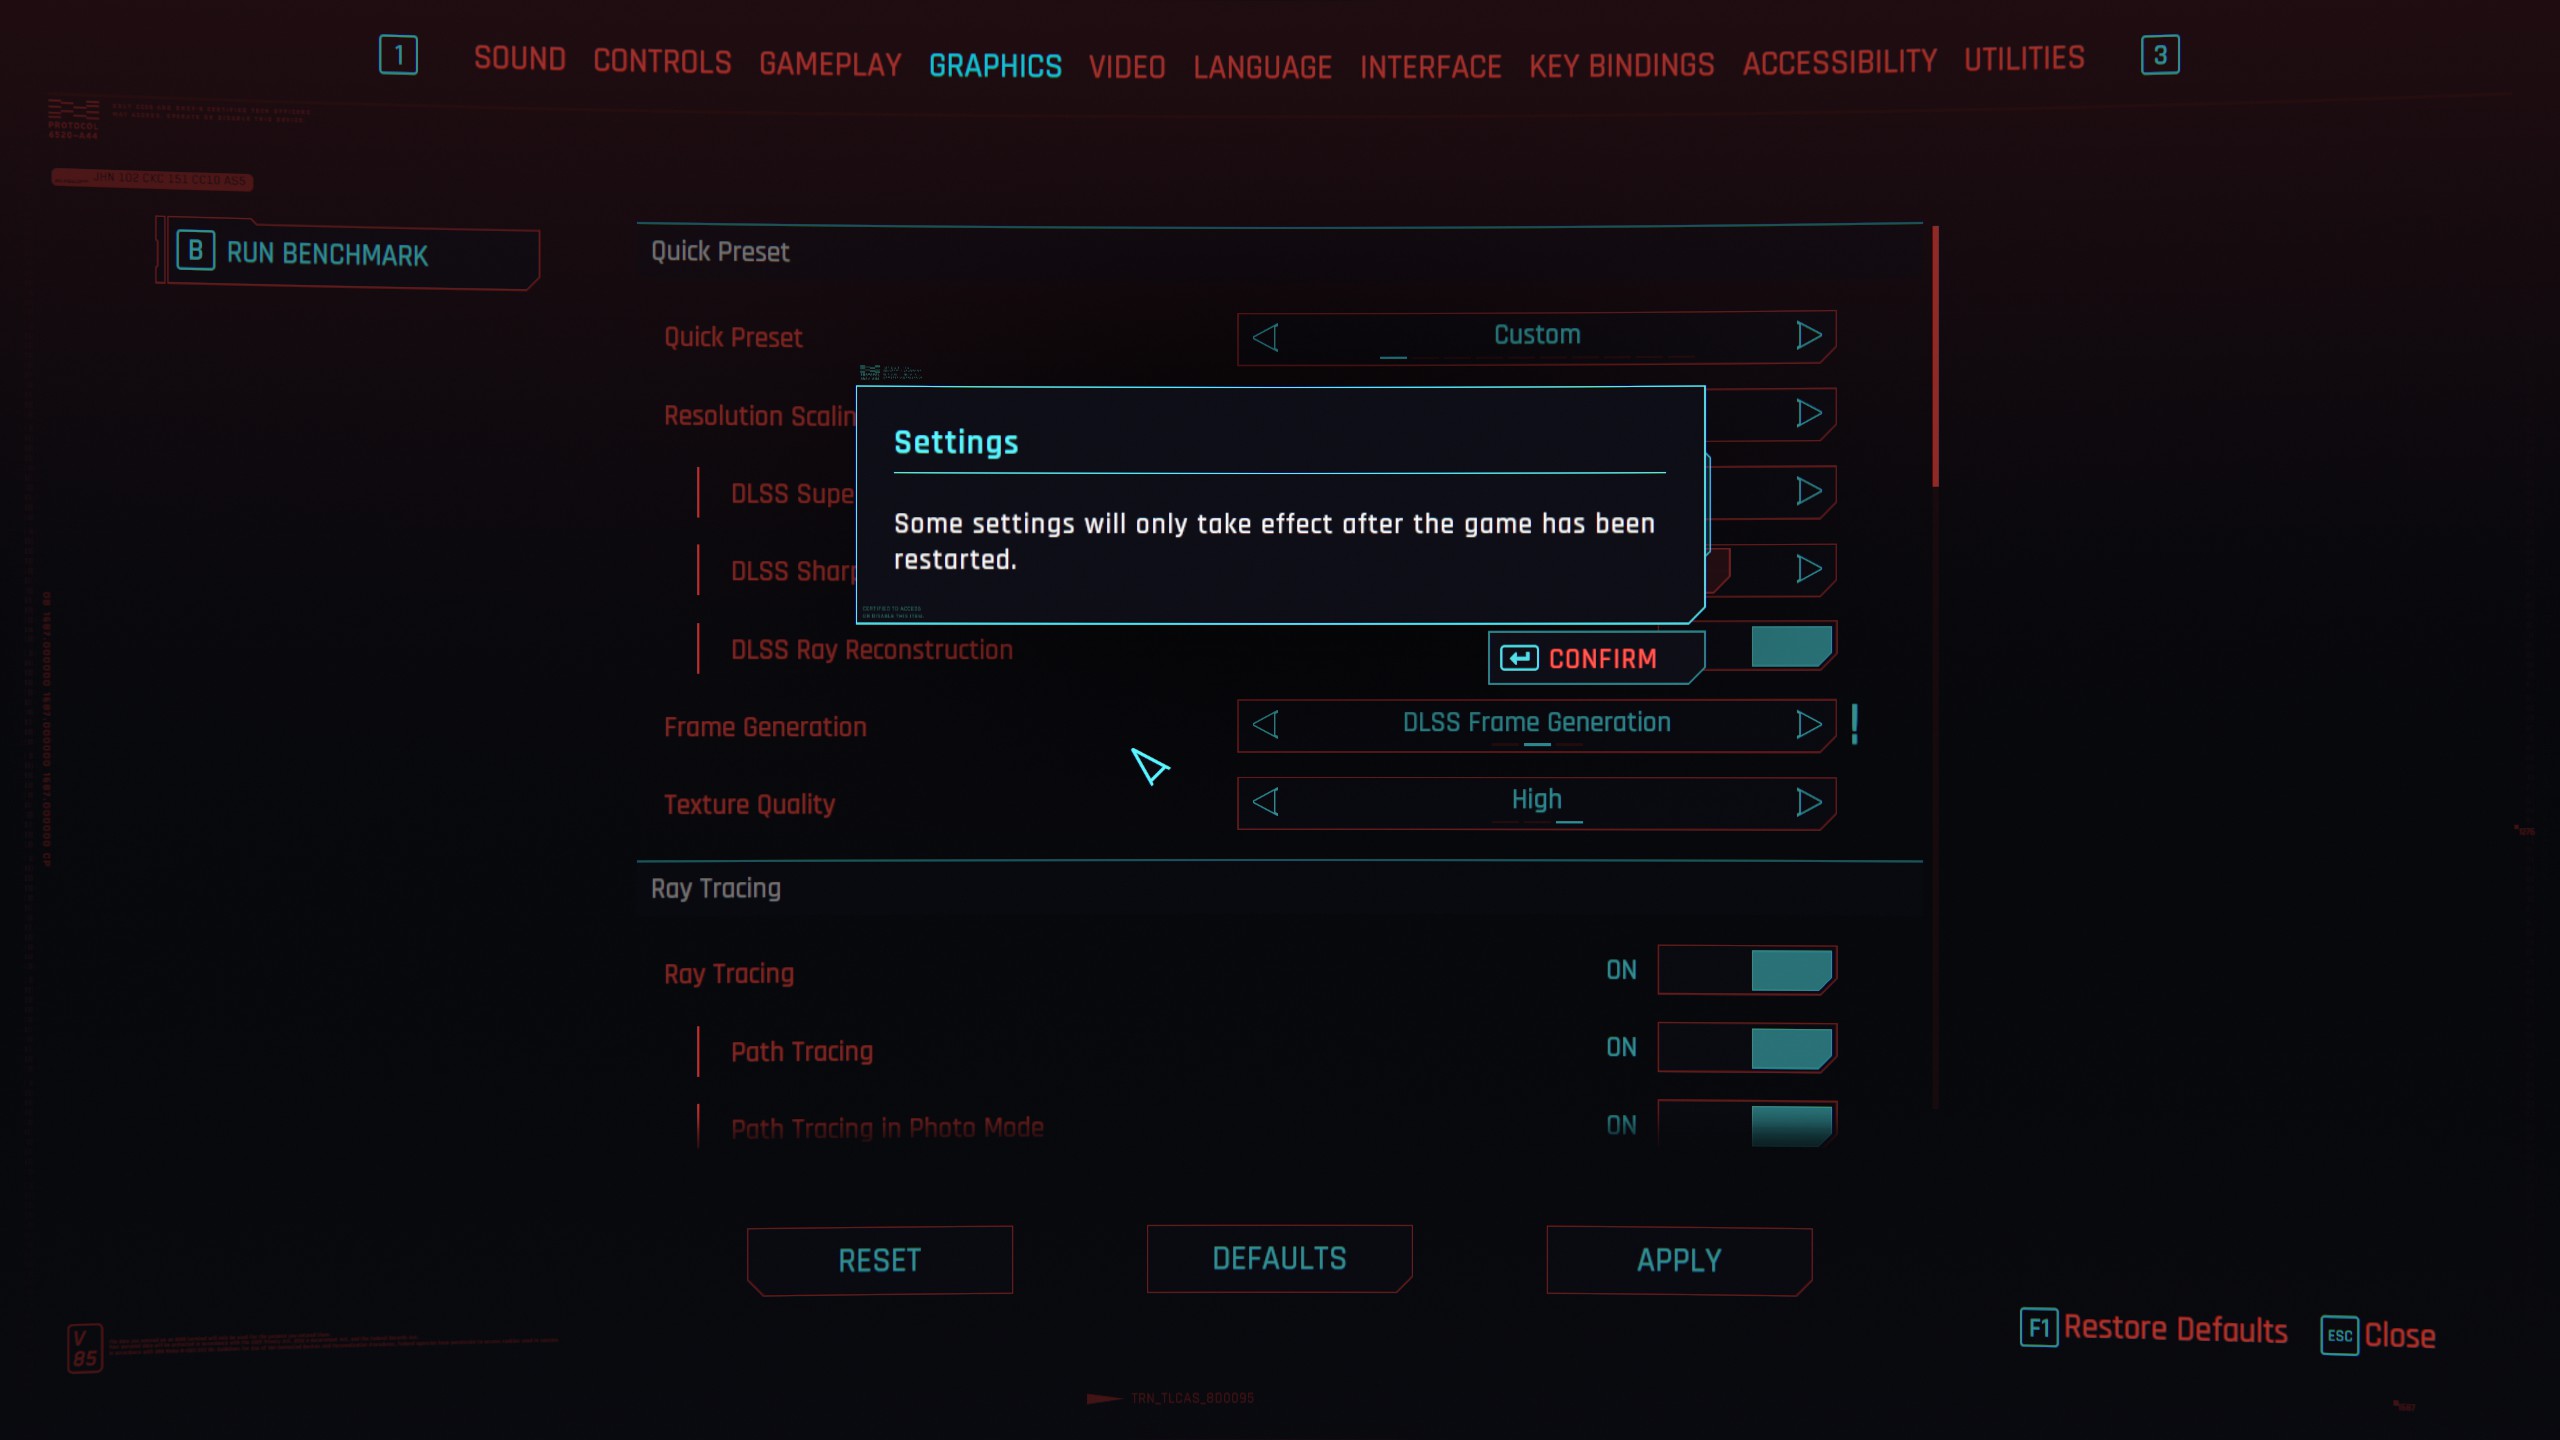Click left arrow on Quick Preset selector
The height and width of the screenshot is (1440, 2560).
[1266, 334]
